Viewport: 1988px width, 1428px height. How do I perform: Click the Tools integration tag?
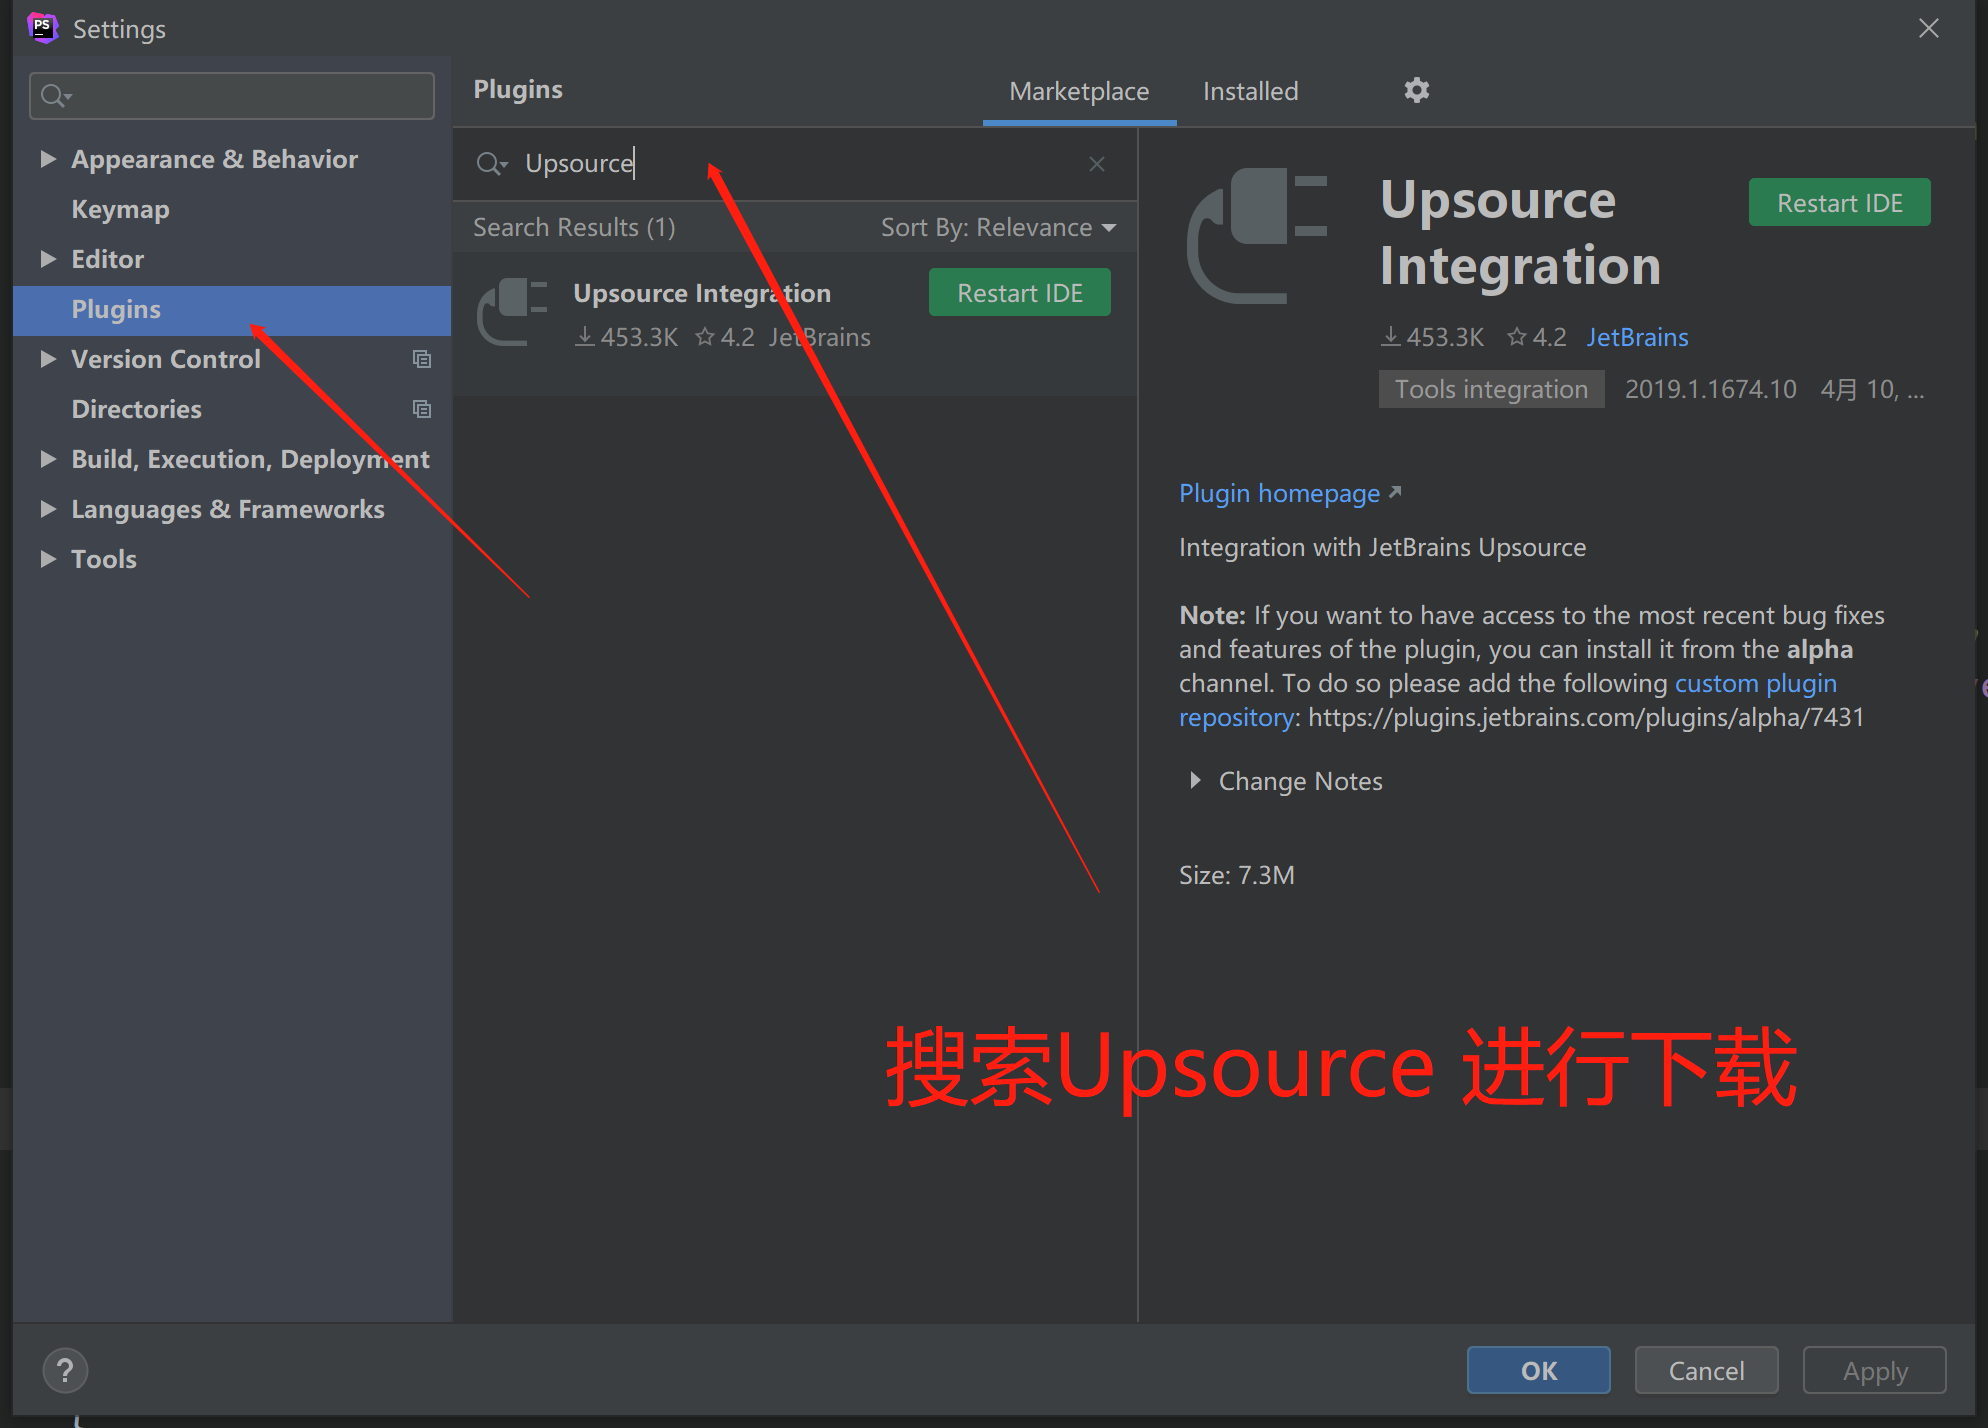click(1491, 389)
